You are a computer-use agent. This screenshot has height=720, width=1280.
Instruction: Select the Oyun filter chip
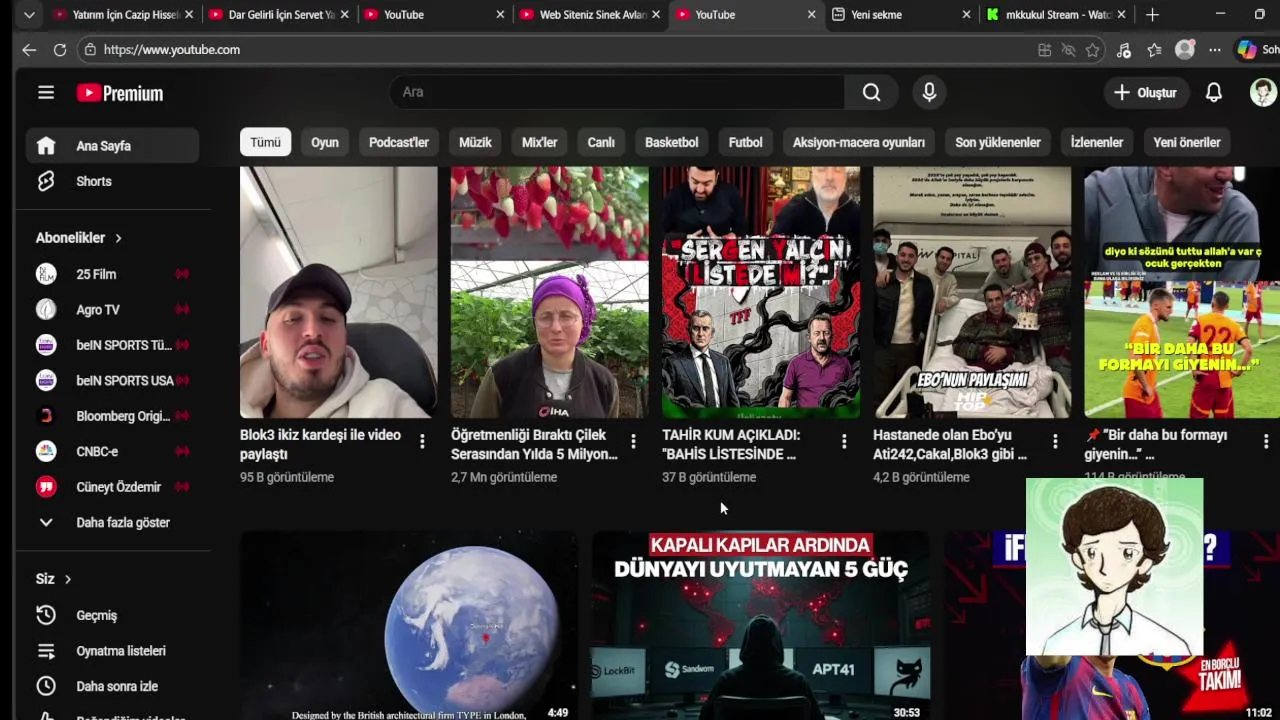coord(325,142)
